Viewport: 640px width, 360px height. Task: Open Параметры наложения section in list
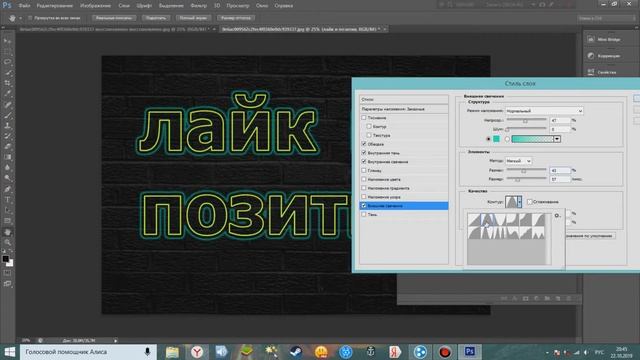(404, 109)
